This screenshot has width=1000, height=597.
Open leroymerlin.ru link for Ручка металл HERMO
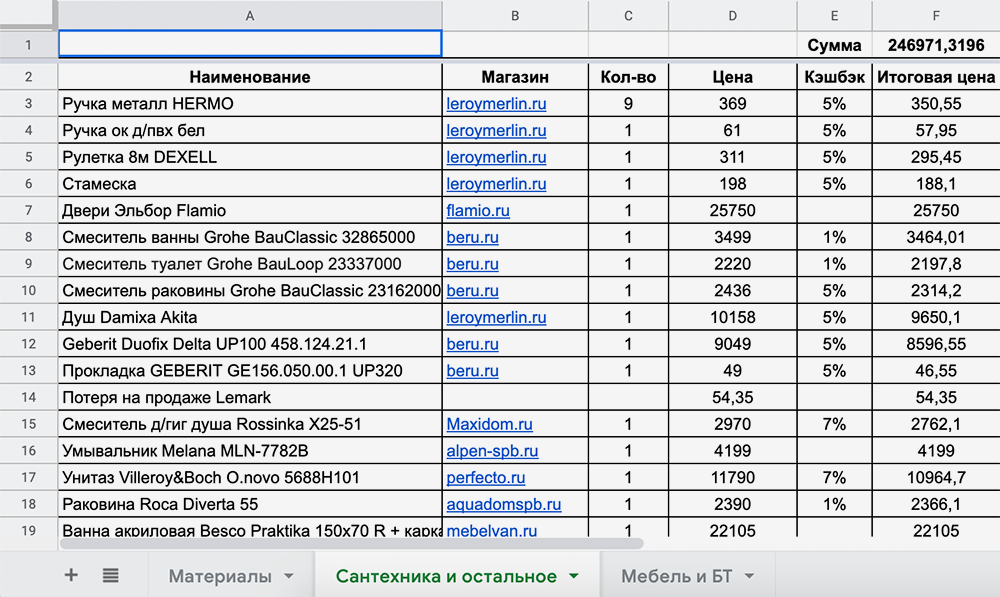click(496, 103)
